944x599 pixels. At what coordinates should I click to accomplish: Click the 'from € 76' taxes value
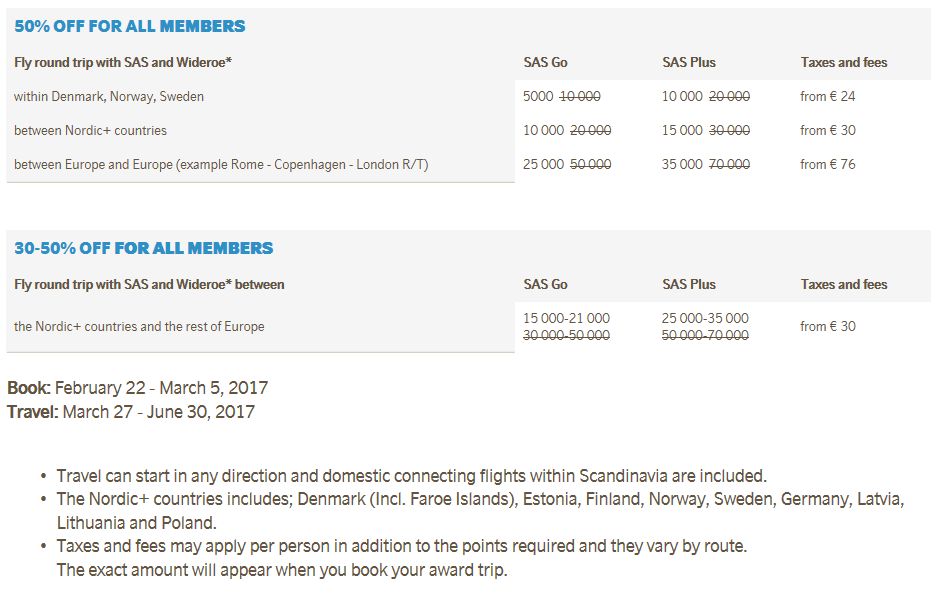point(827,164)
